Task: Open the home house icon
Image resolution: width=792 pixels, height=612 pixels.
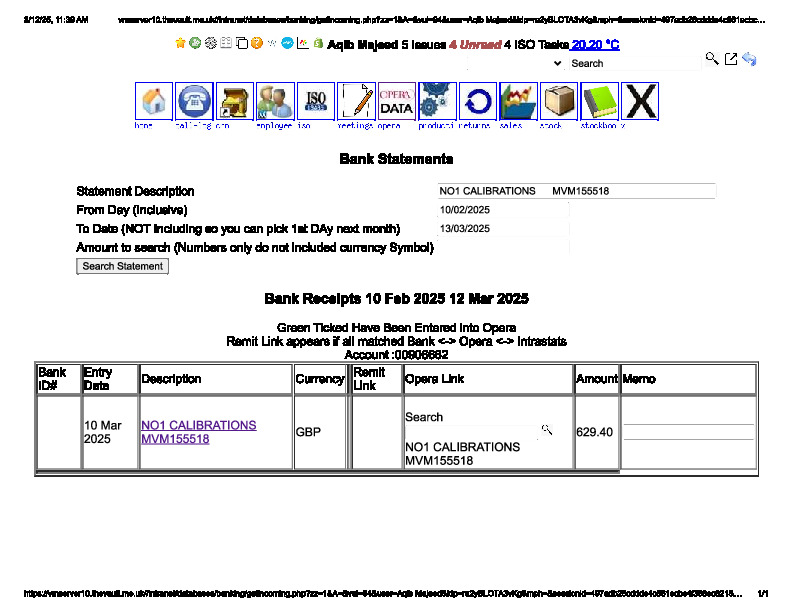Action: point(154,102)
